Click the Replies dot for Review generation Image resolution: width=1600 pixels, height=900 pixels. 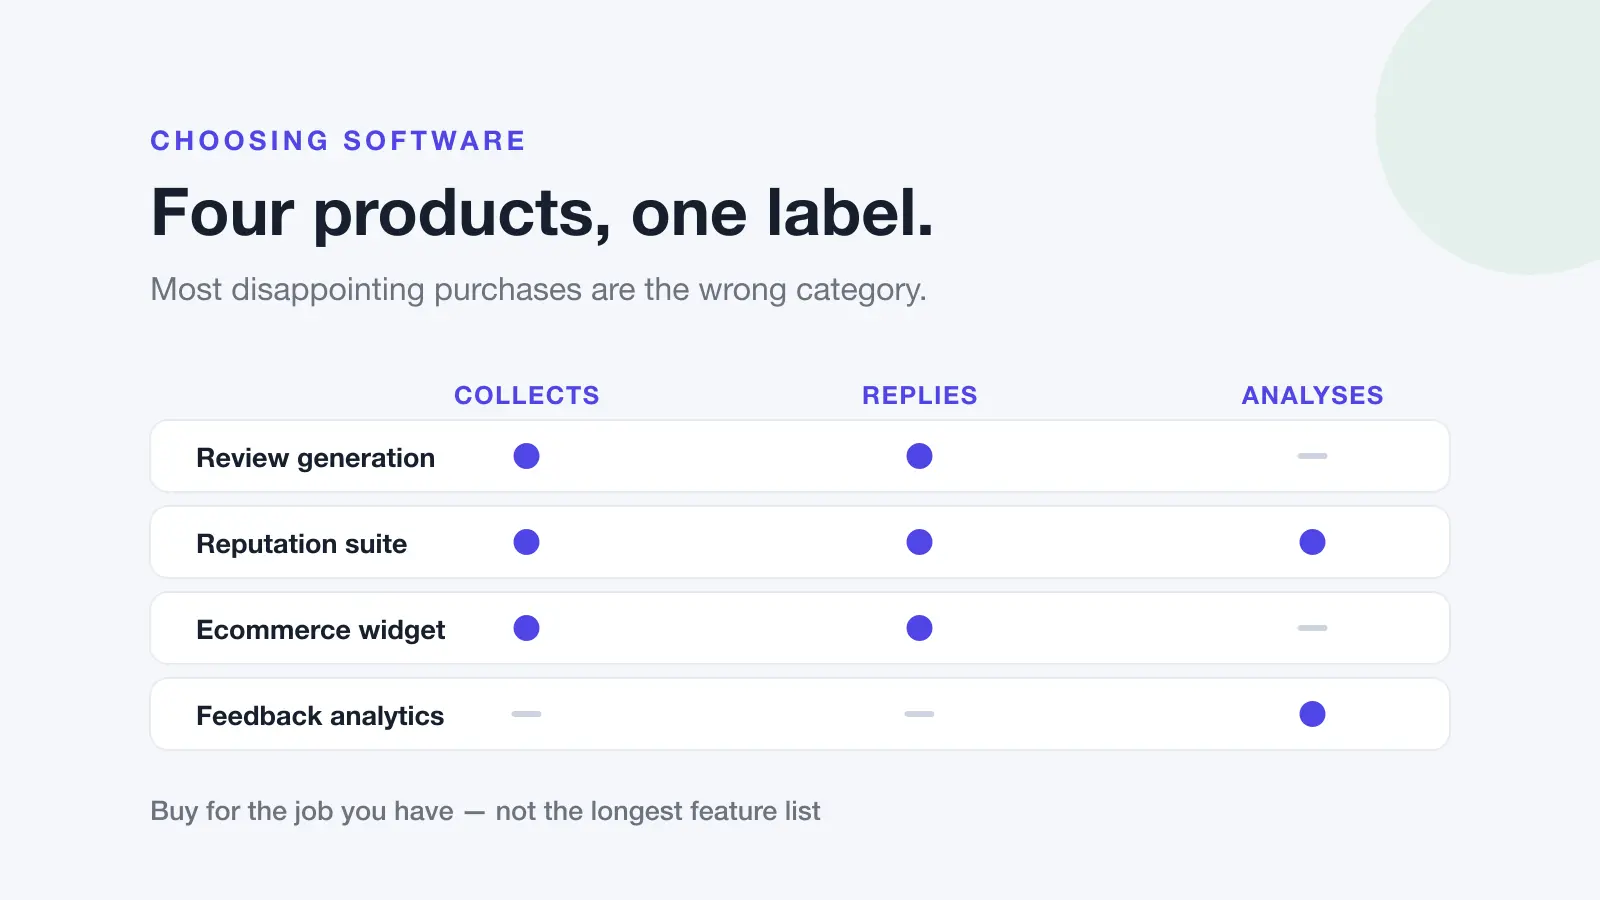point(919,456)
